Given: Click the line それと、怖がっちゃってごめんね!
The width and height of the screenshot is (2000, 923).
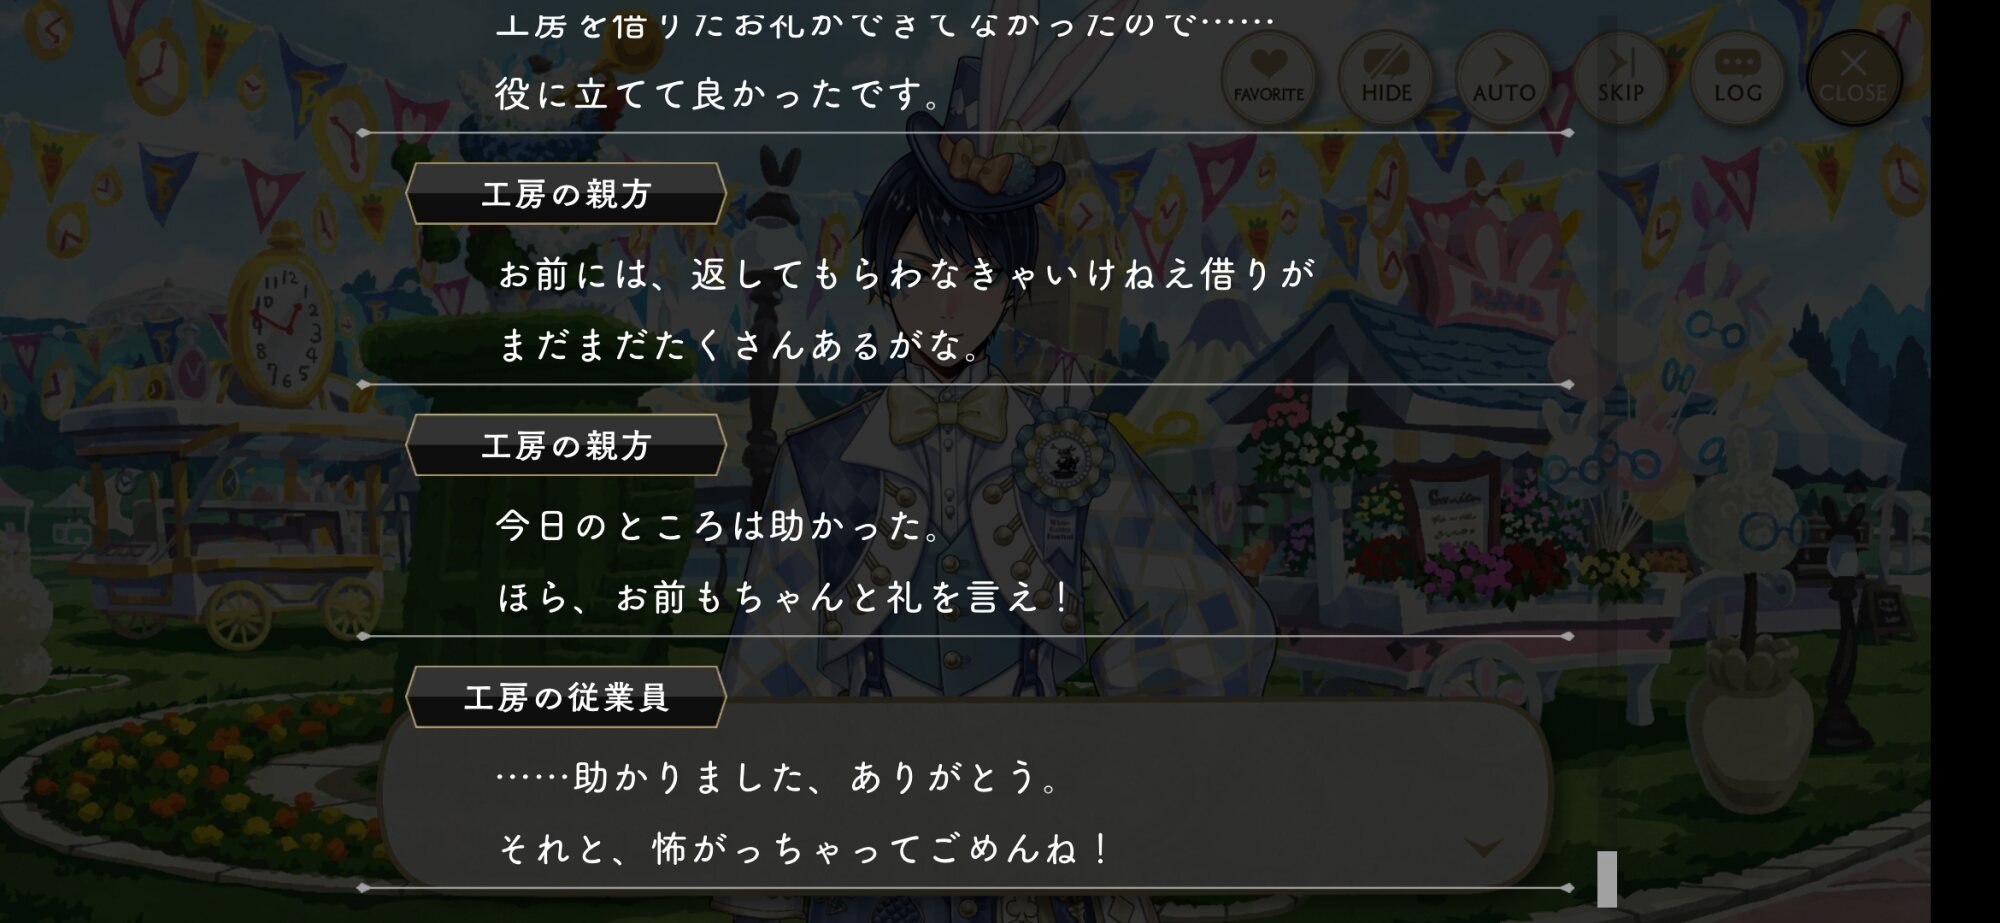Looking at the screenshot, I should point(803,850).
